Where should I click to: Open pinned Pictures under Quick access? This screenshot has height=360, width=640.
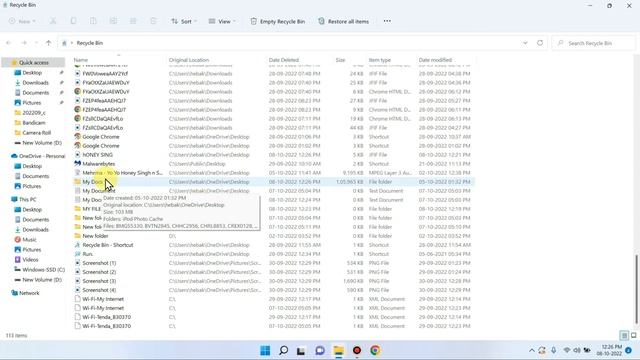point(31,103)
